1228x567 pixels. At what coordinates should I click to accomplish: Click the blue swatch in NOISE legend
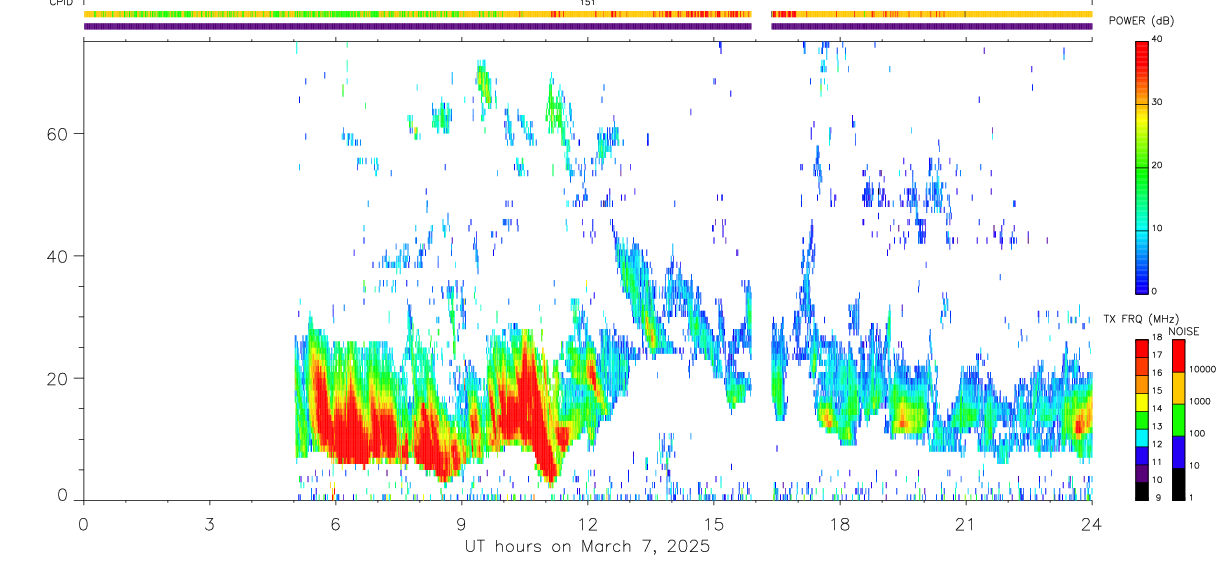1177,452
